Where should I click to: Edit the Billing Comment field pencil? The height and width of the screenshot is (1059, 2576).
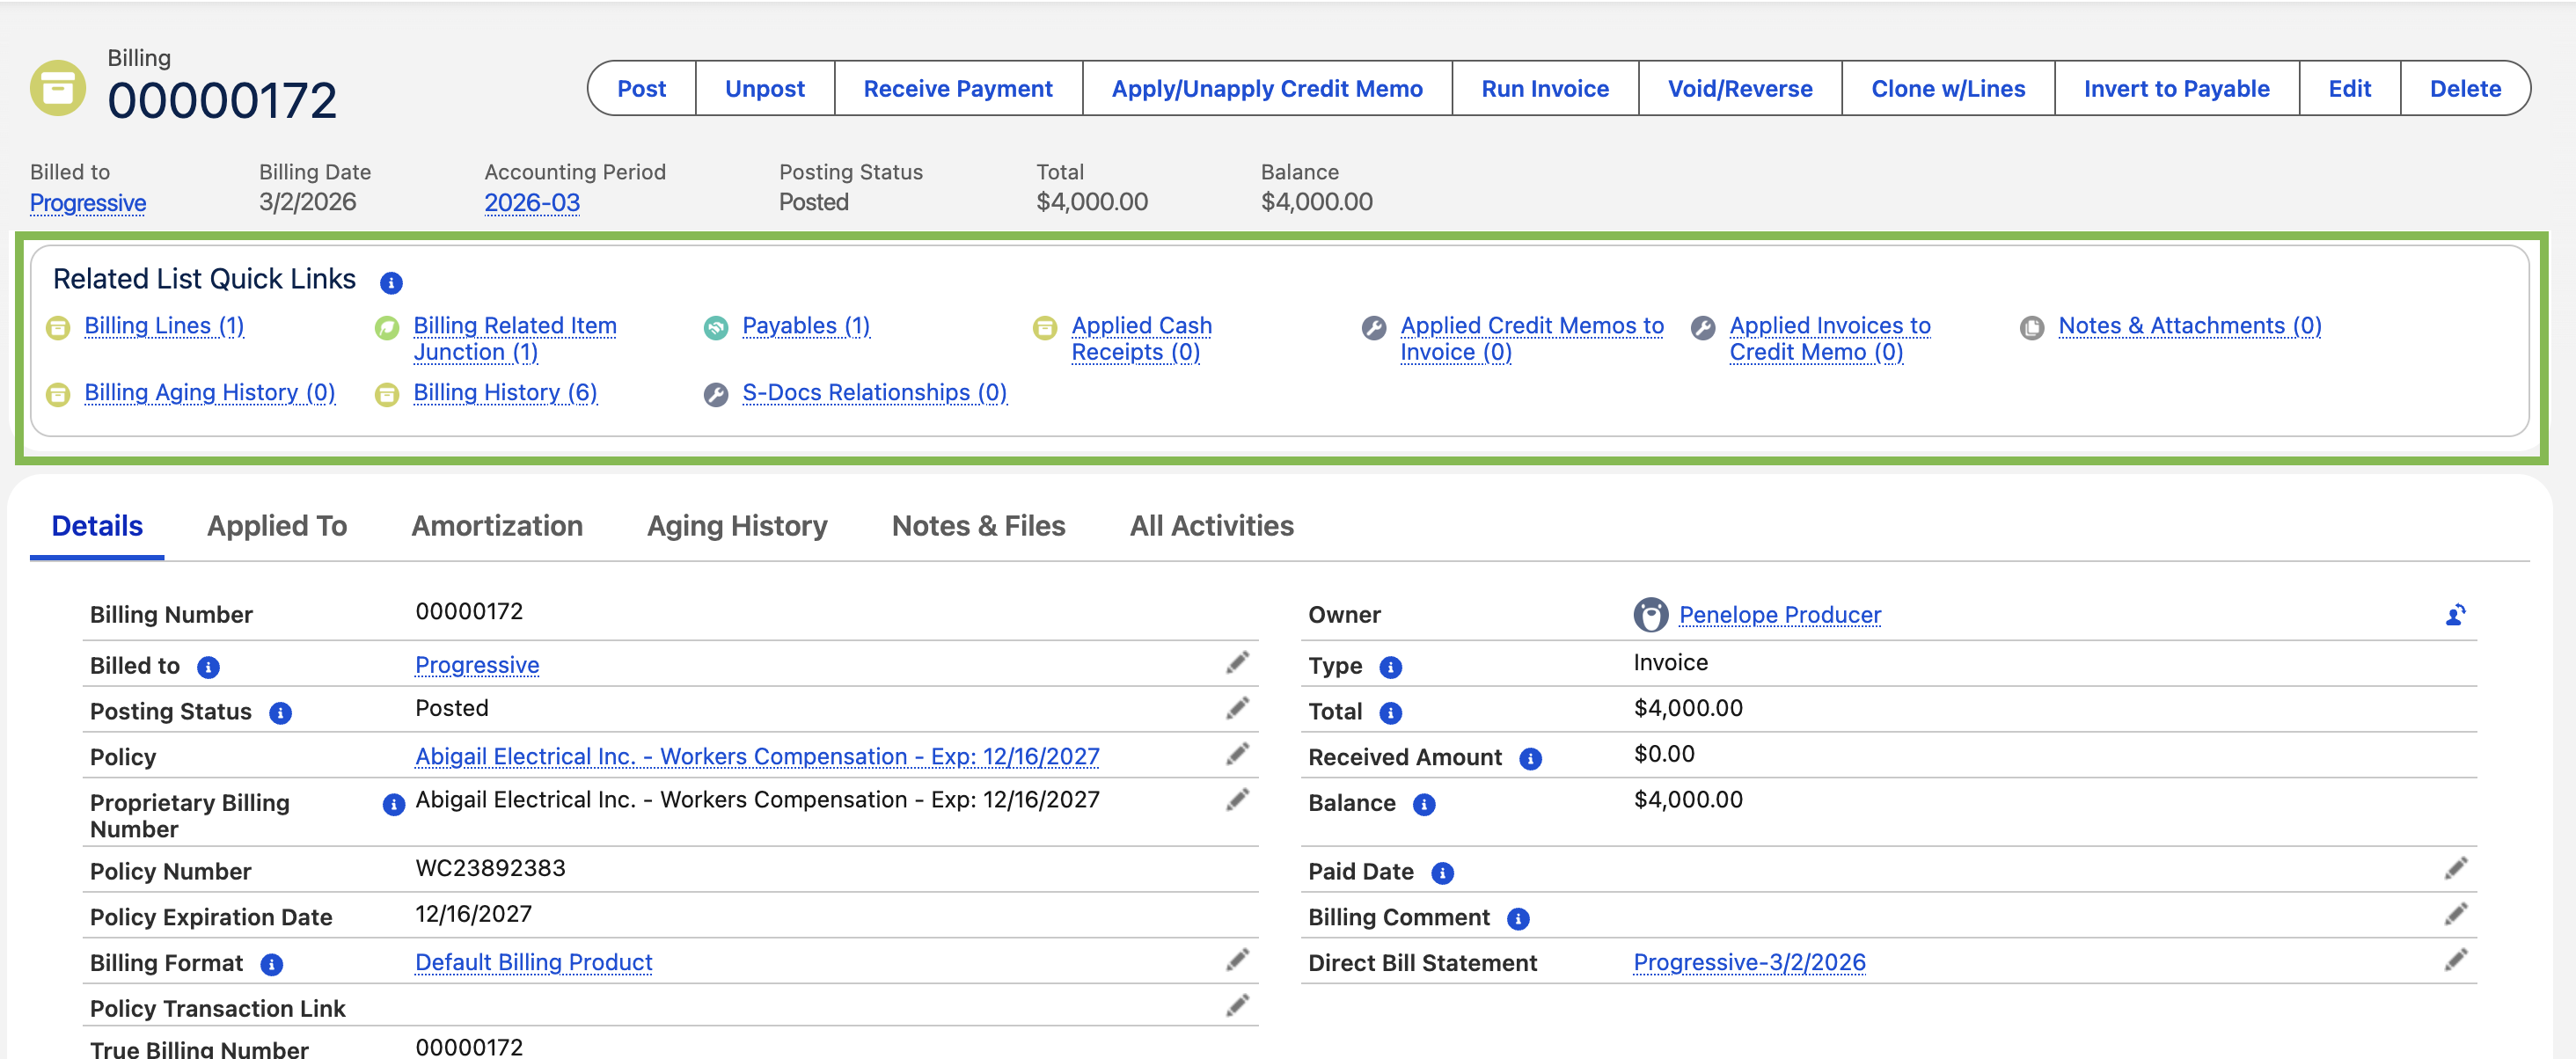[x=2456, y=914]
